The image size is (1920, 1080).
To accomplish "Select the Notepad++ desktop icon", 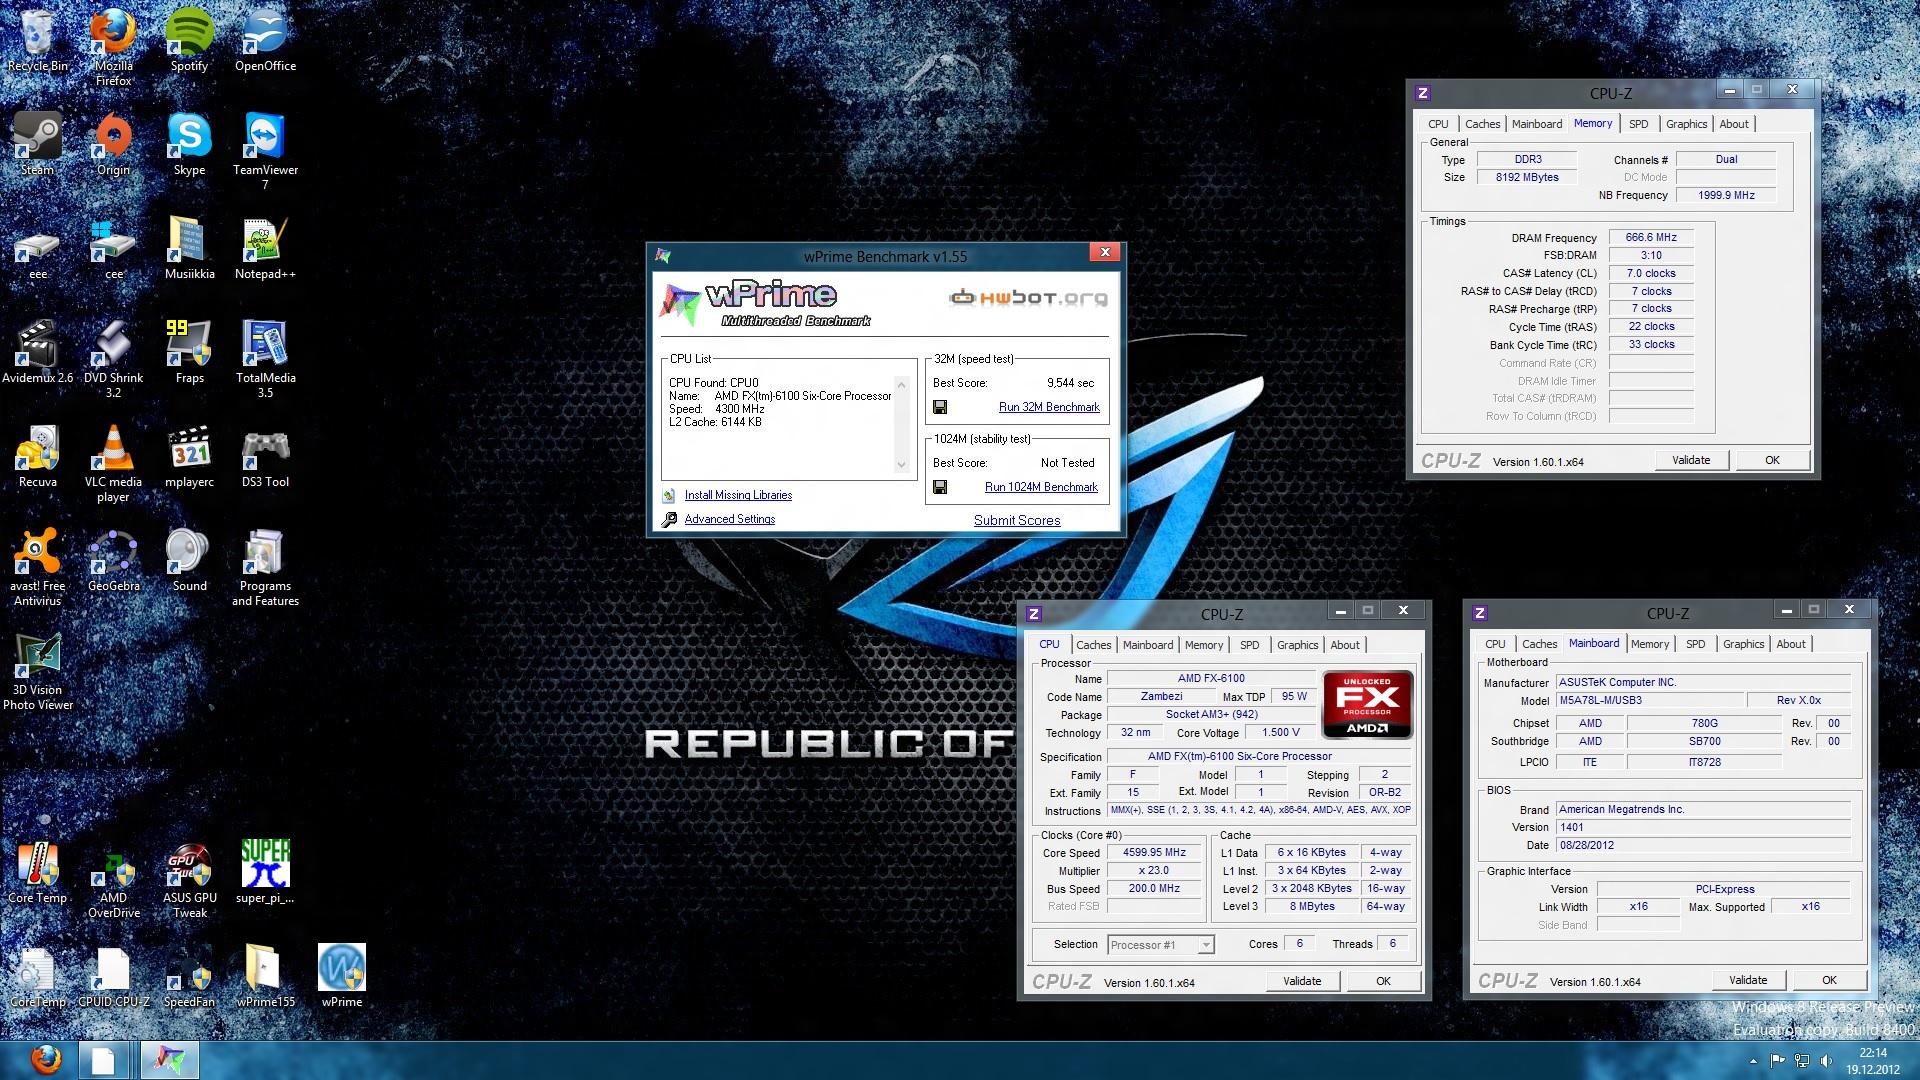I will [x=265, y=249].
